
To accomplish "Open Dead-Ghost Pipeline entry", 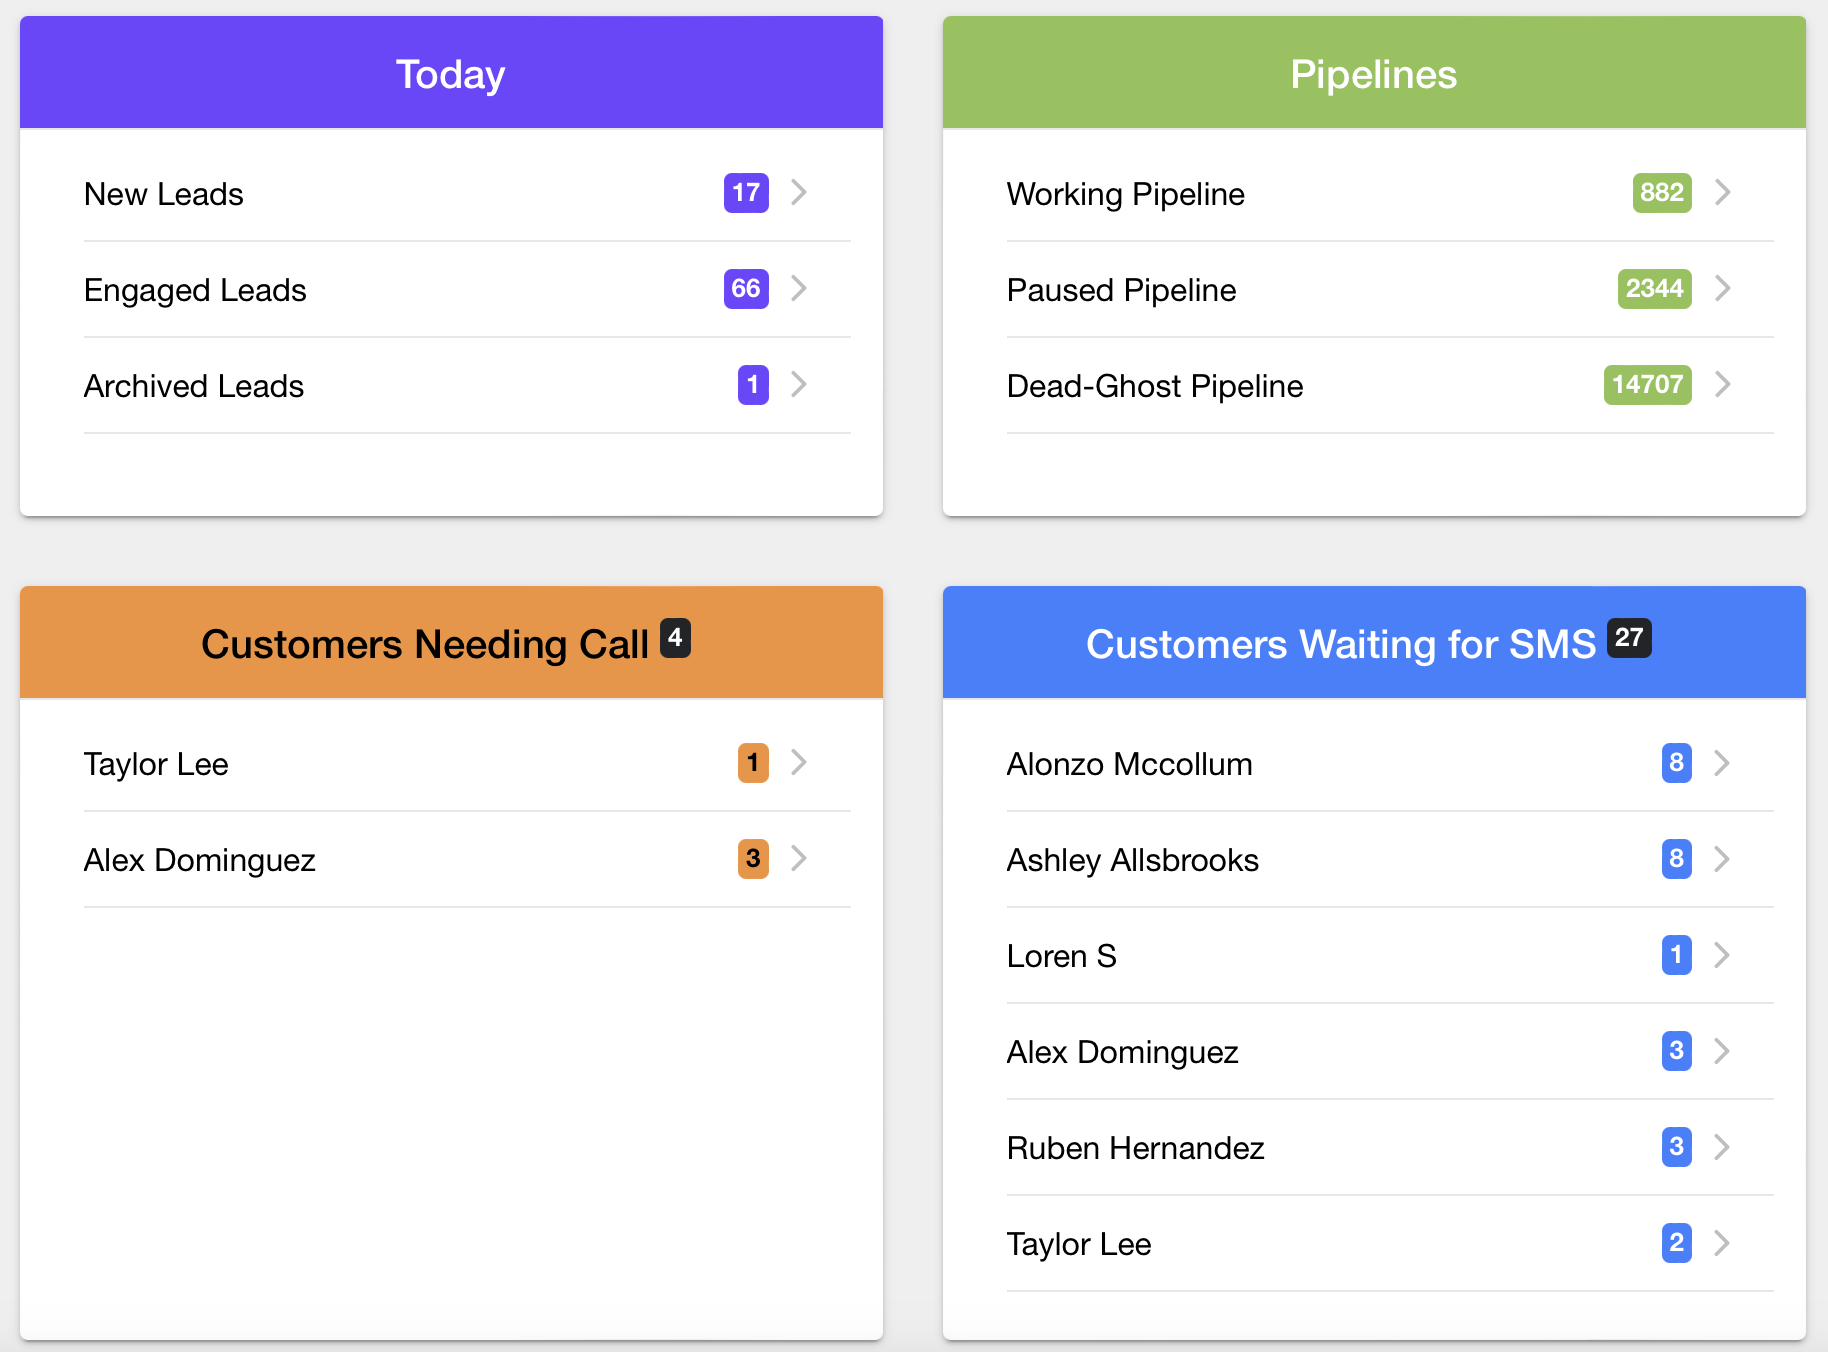I will pyautogui.click(x=1155, y=386).
